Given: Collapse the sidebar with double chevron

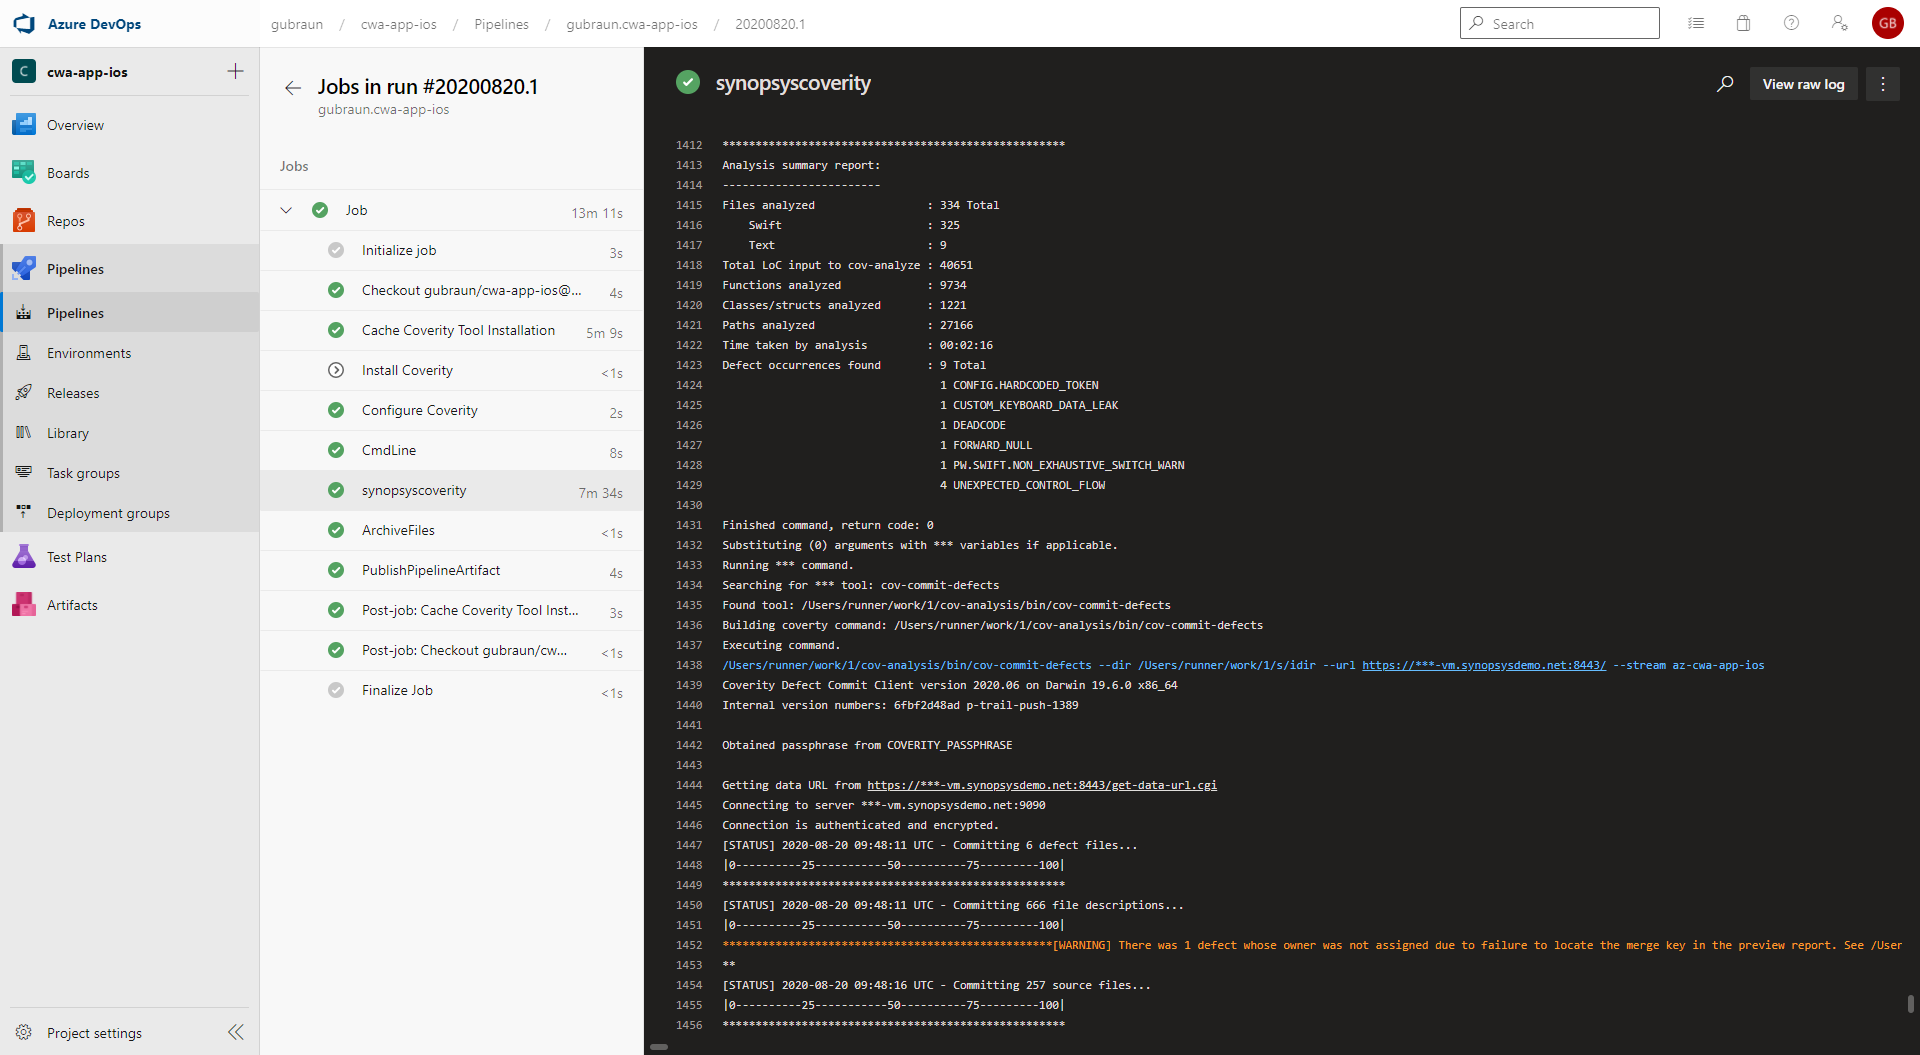Looking at the screenshot, I should pos(236,1032).
